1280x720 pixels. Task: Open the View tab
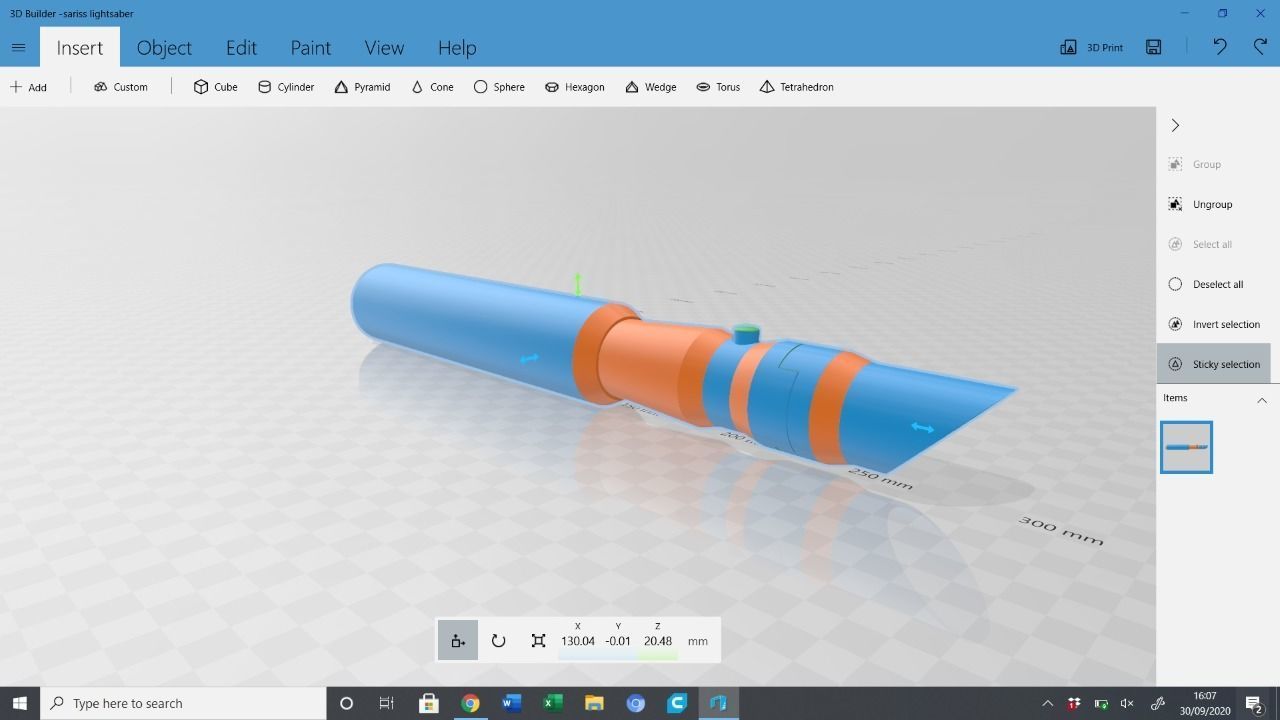[384, 47]
